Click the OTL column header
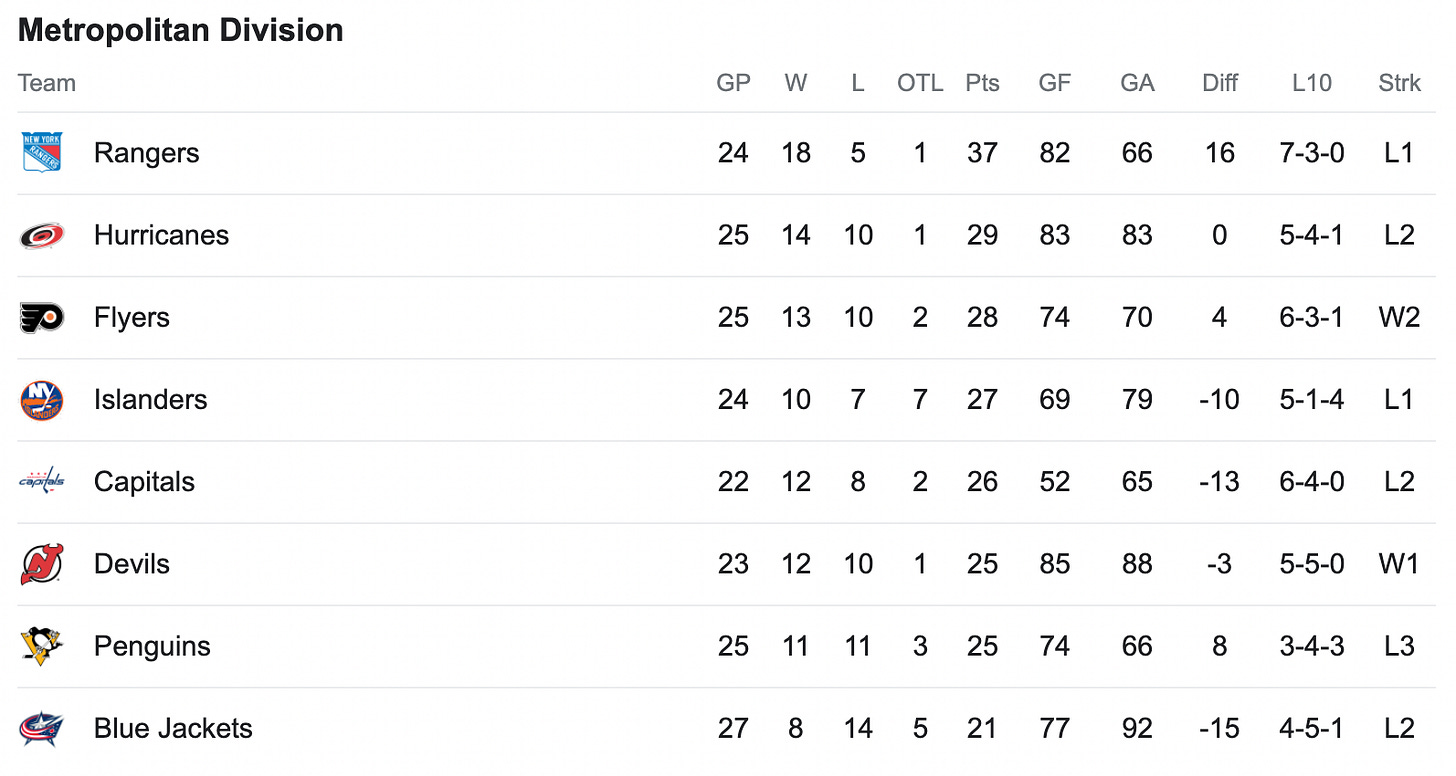 click(x=920, y=83)
